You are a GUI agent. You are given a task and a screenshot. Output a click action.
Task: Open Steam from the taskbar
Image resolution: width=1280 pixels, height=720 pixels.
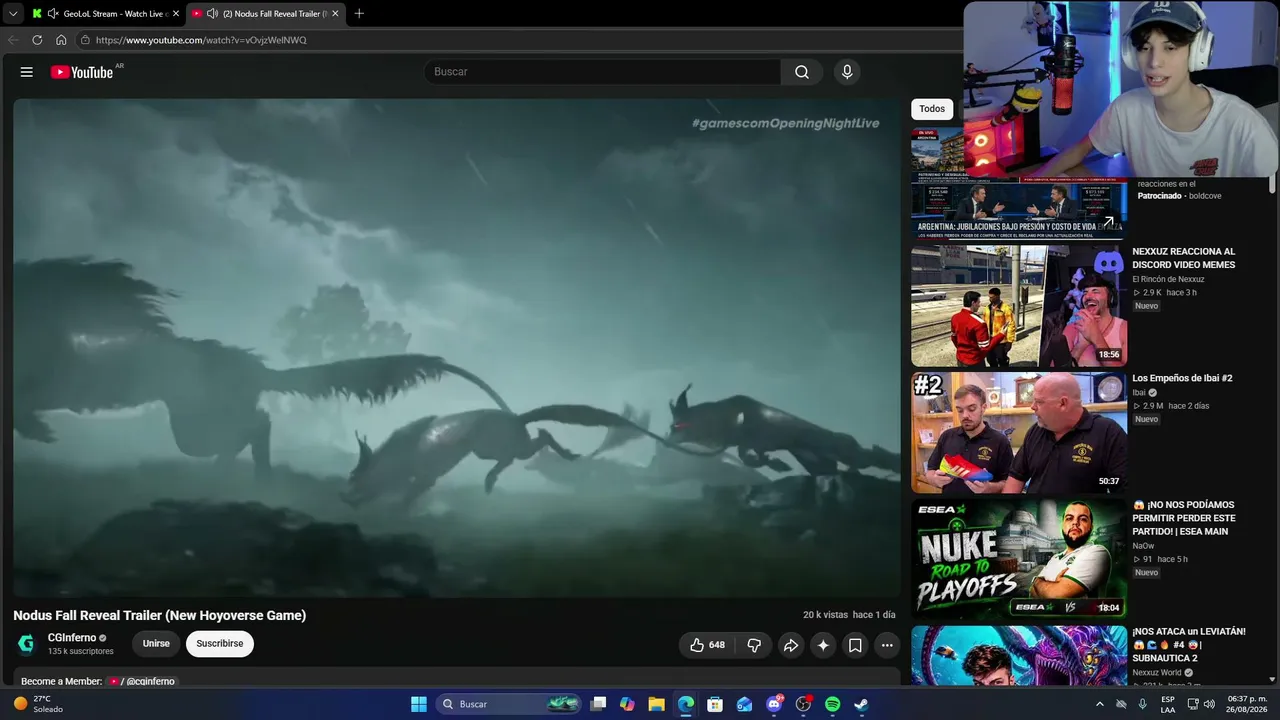coord(862,704)
